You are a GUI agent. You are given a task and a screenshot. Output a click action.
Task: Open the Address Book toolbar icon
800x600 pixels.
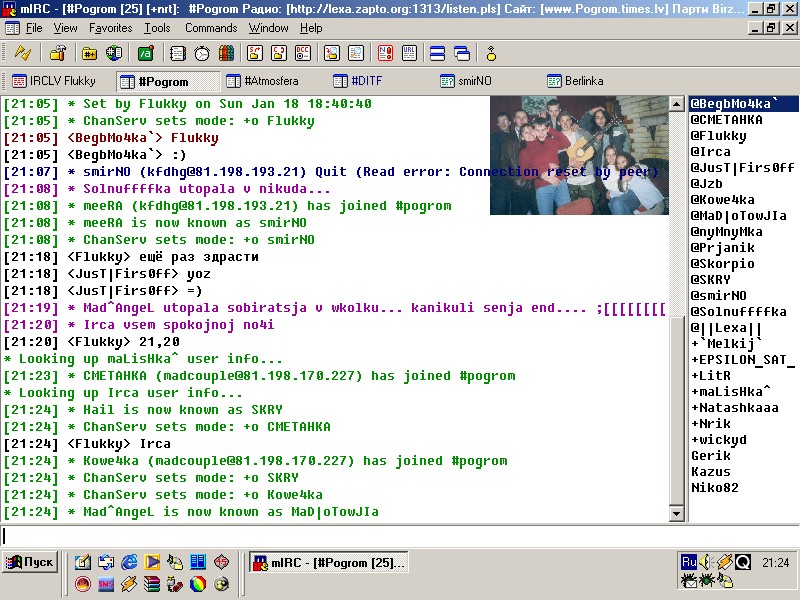(x=178, y=53)
